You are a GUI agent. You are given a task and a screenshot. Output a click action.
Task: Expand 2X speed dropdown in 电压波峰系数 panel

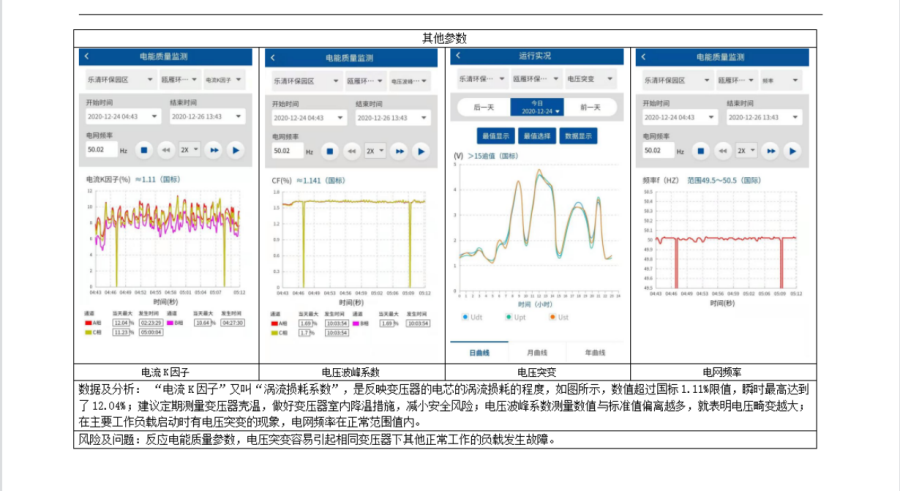click(x=374, y=151)
